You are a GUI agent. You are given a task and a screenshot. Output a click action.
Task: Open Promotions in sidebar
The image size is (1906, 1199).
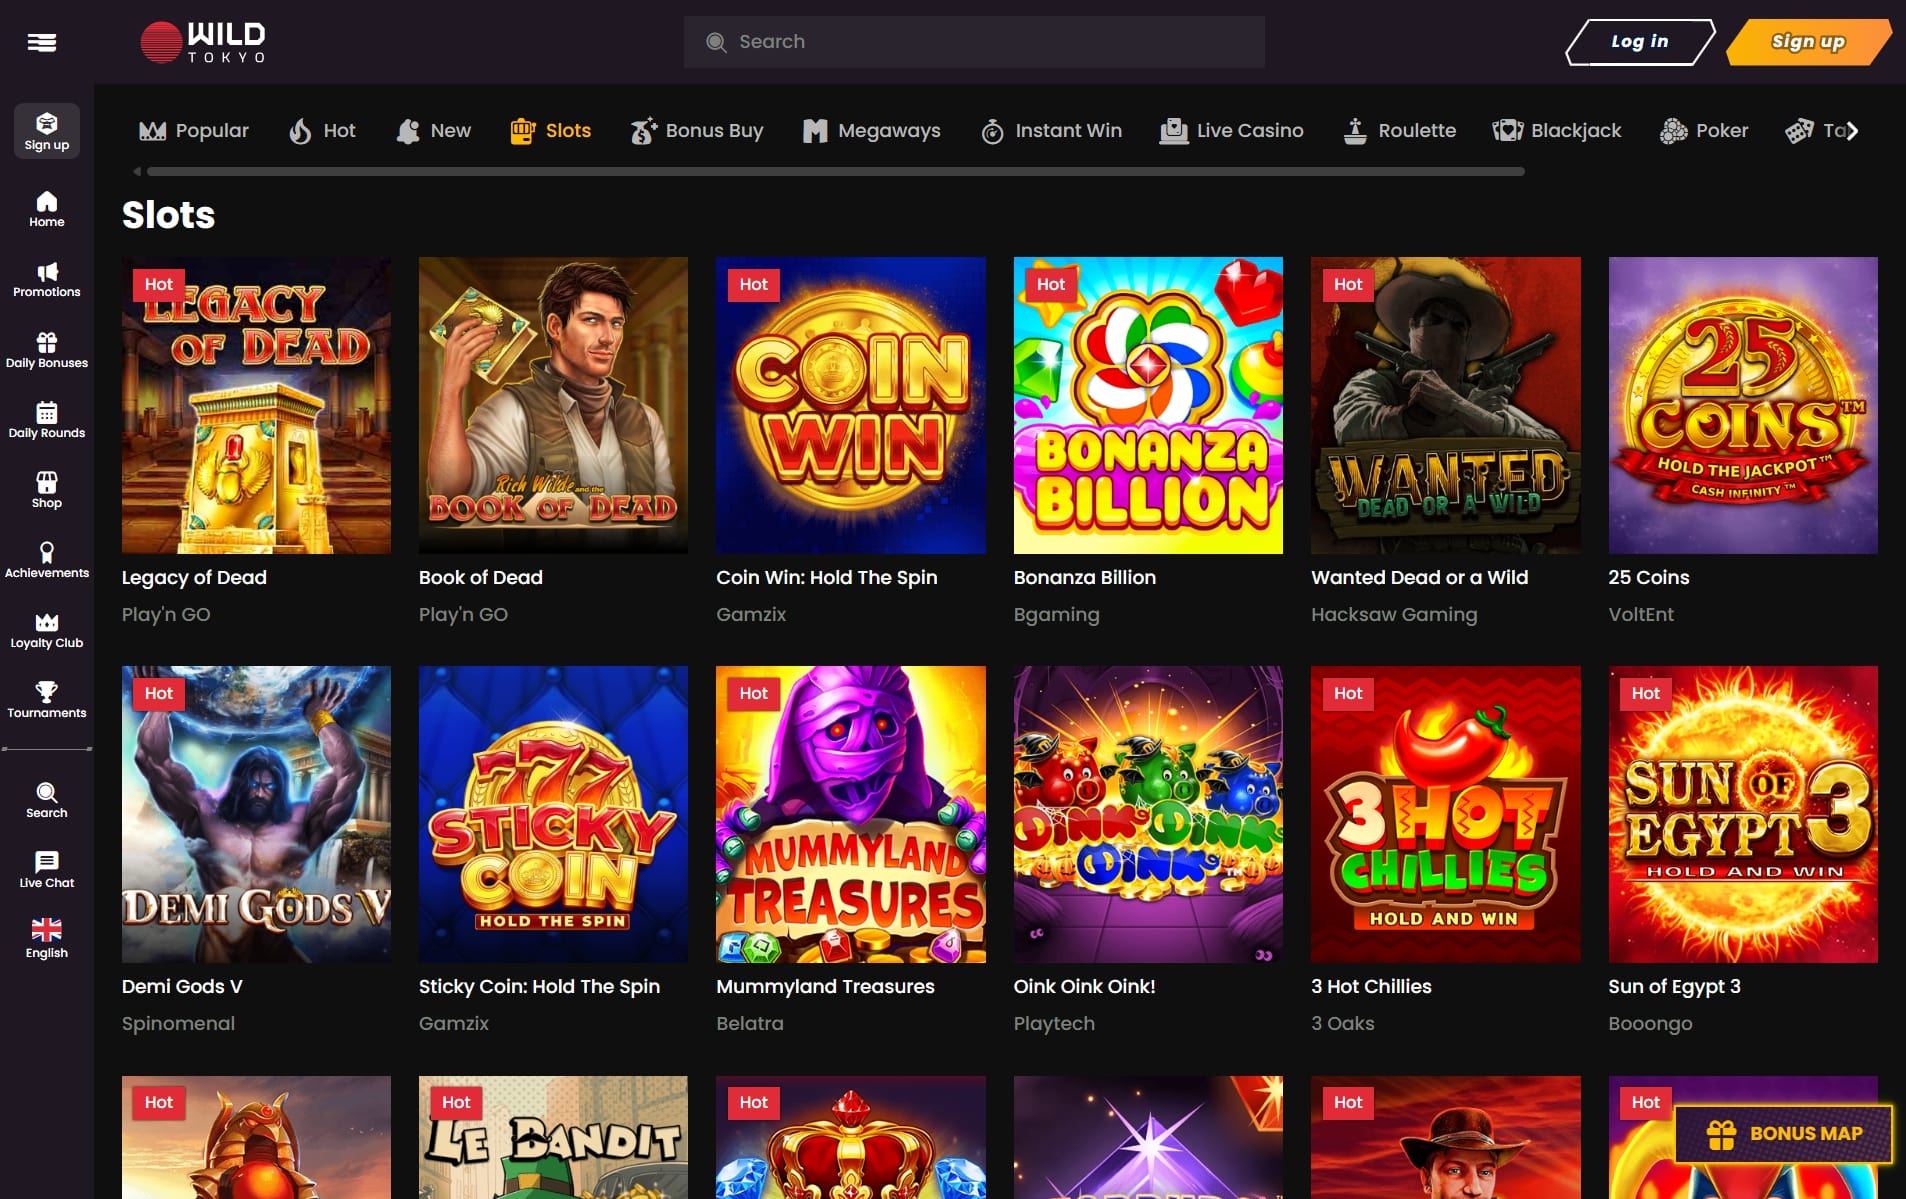pyautogui.click(x=47, y=280)
